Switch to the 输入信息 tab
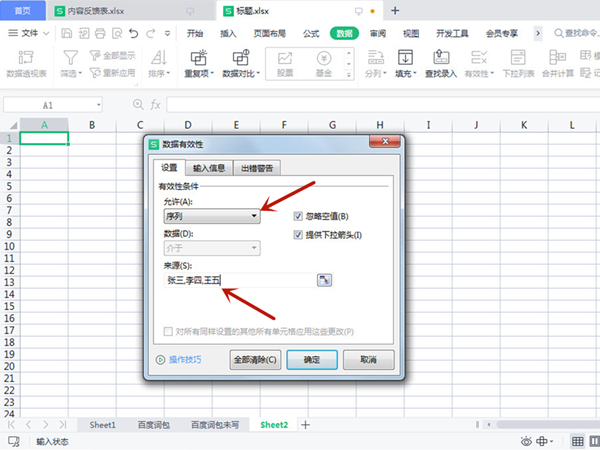 click(x=209, y=168)
